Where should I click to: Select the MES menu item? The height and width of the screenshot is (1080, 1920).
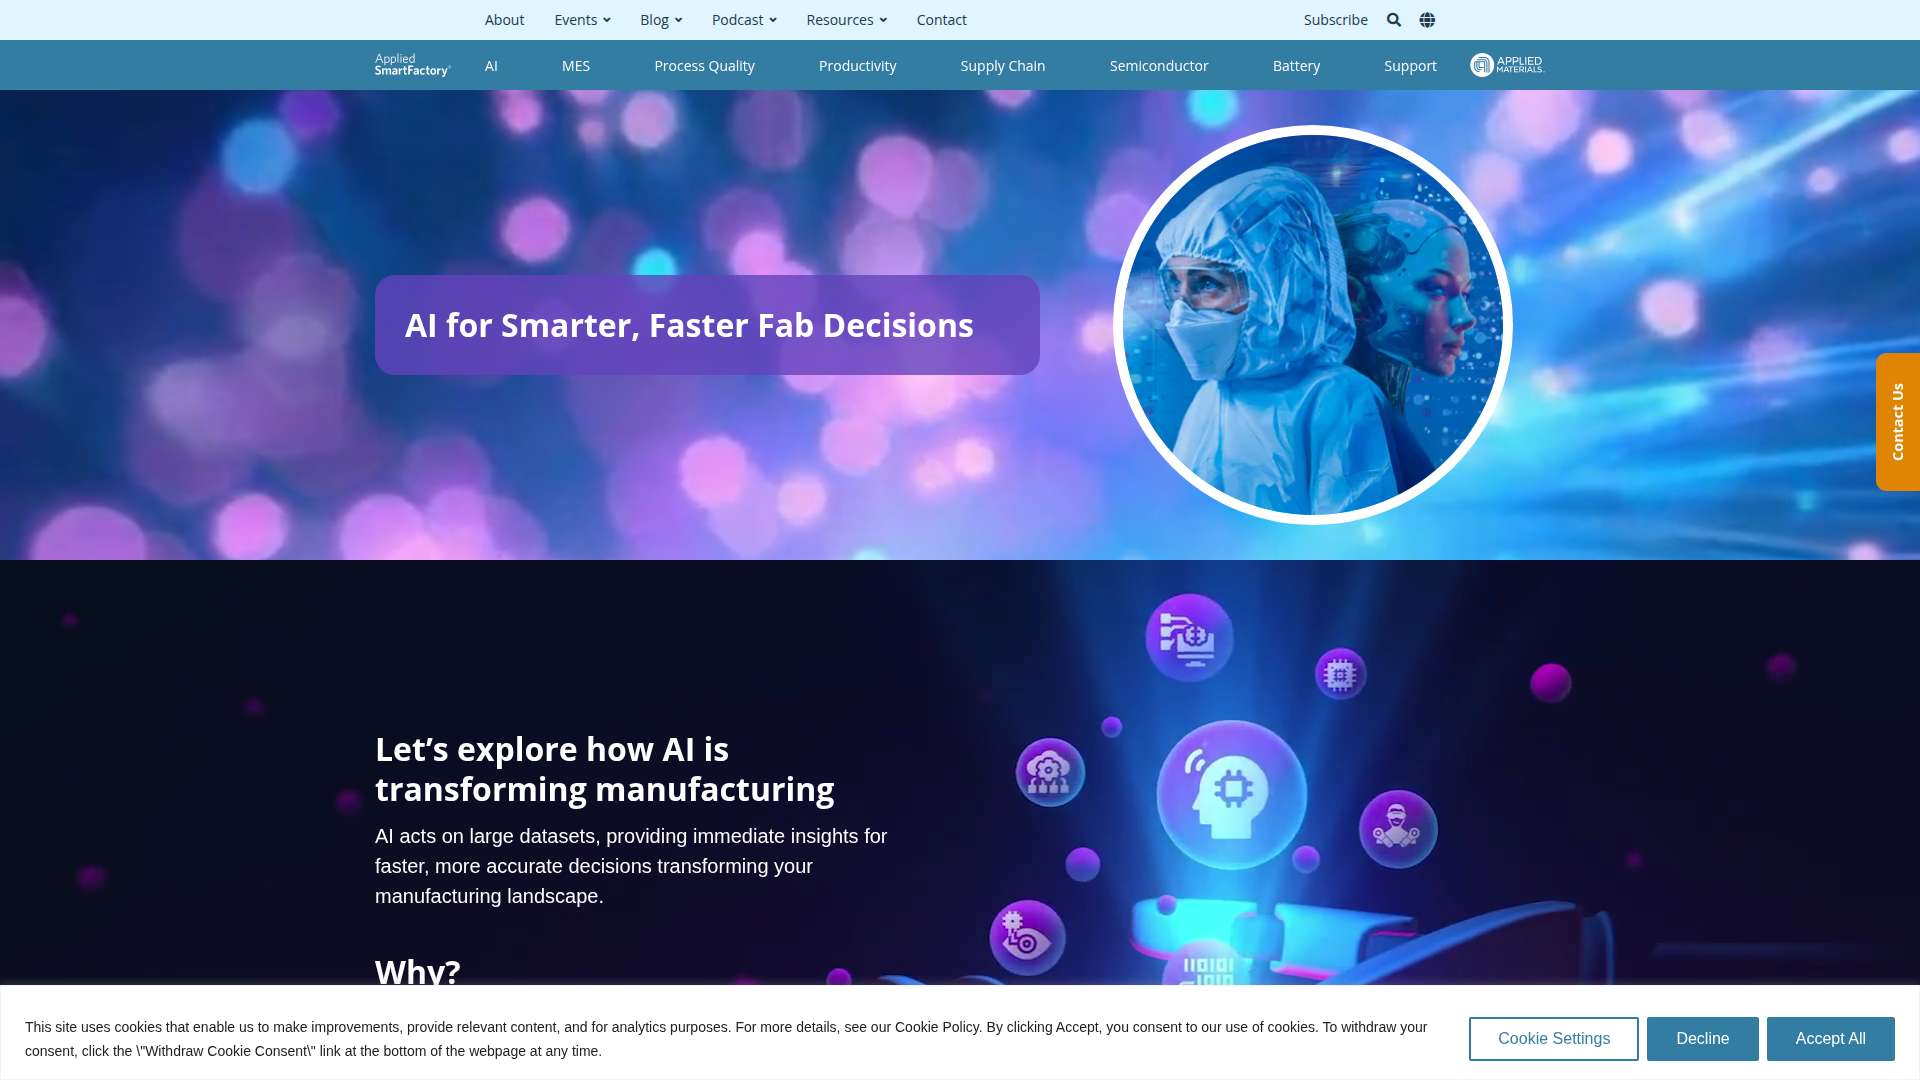[x=576, y=66]
